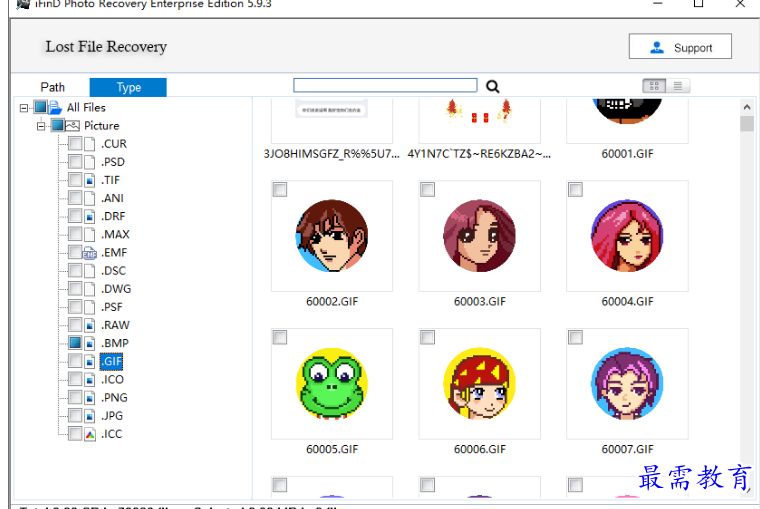Image resolution: width=760 pixels, height=509 pixels.
Task: Click the scrollbar up arrow
Action: [x=747, y=107]
